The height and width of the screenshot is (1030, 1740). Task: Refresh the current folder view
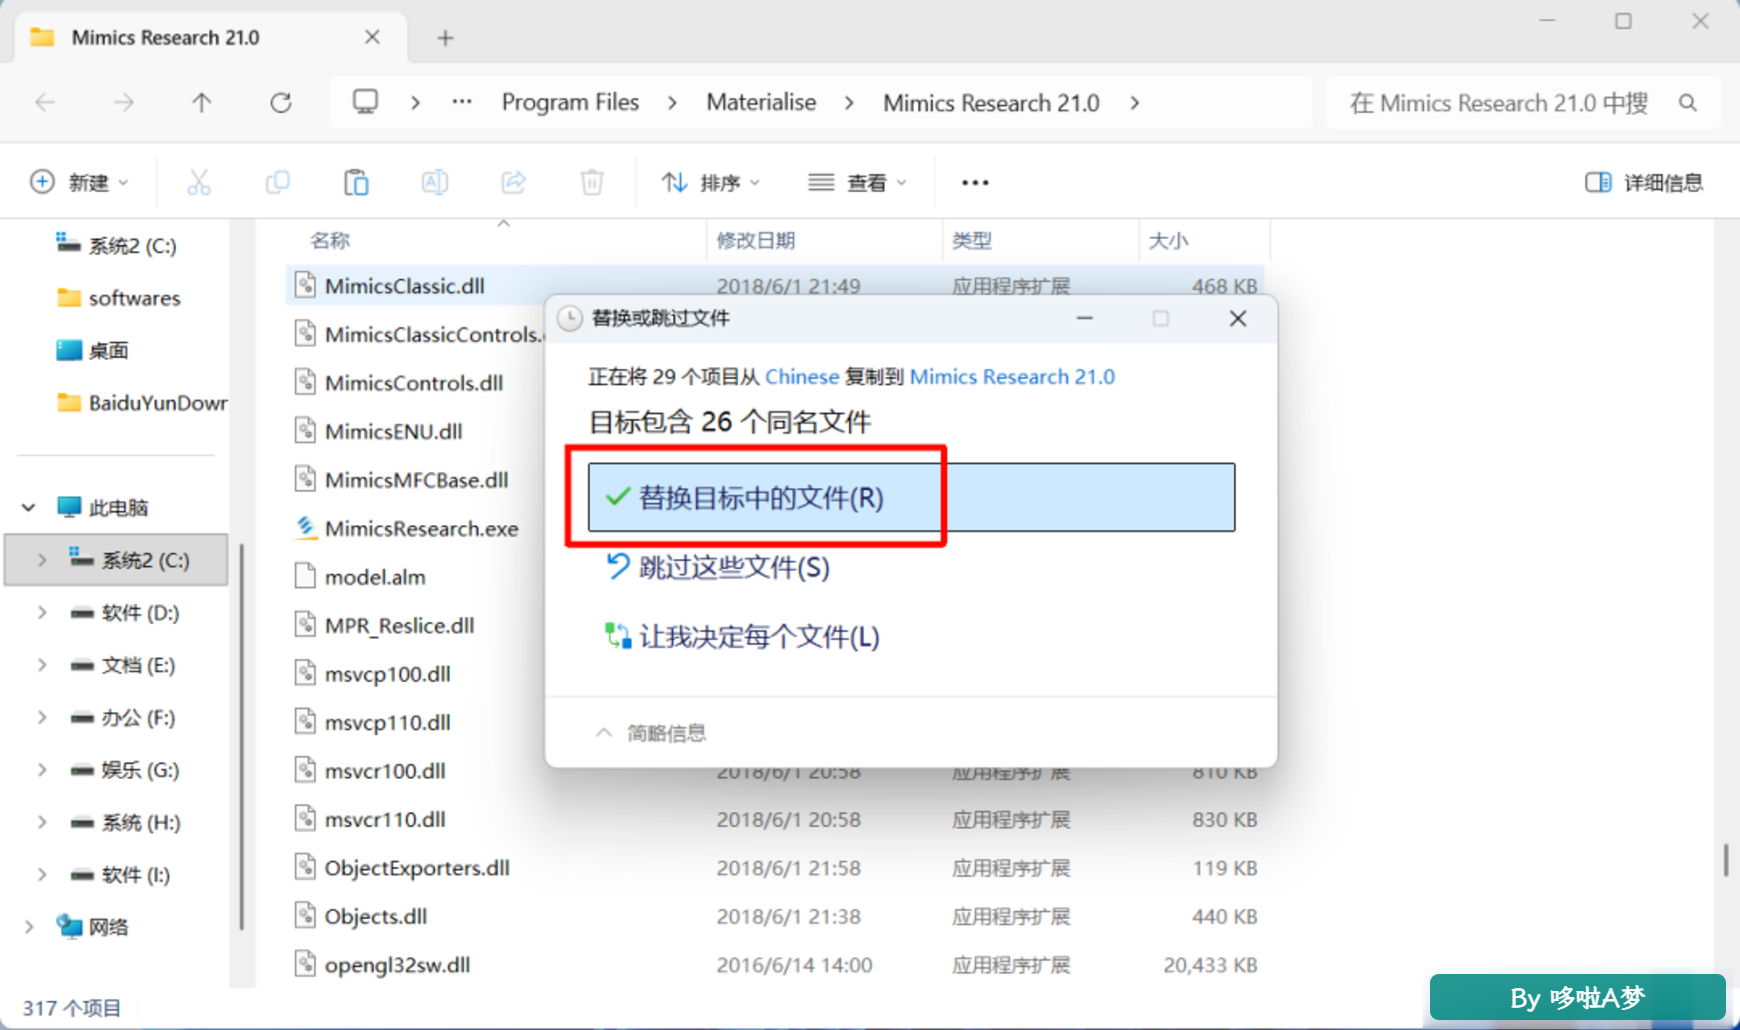tap(281, 102)
